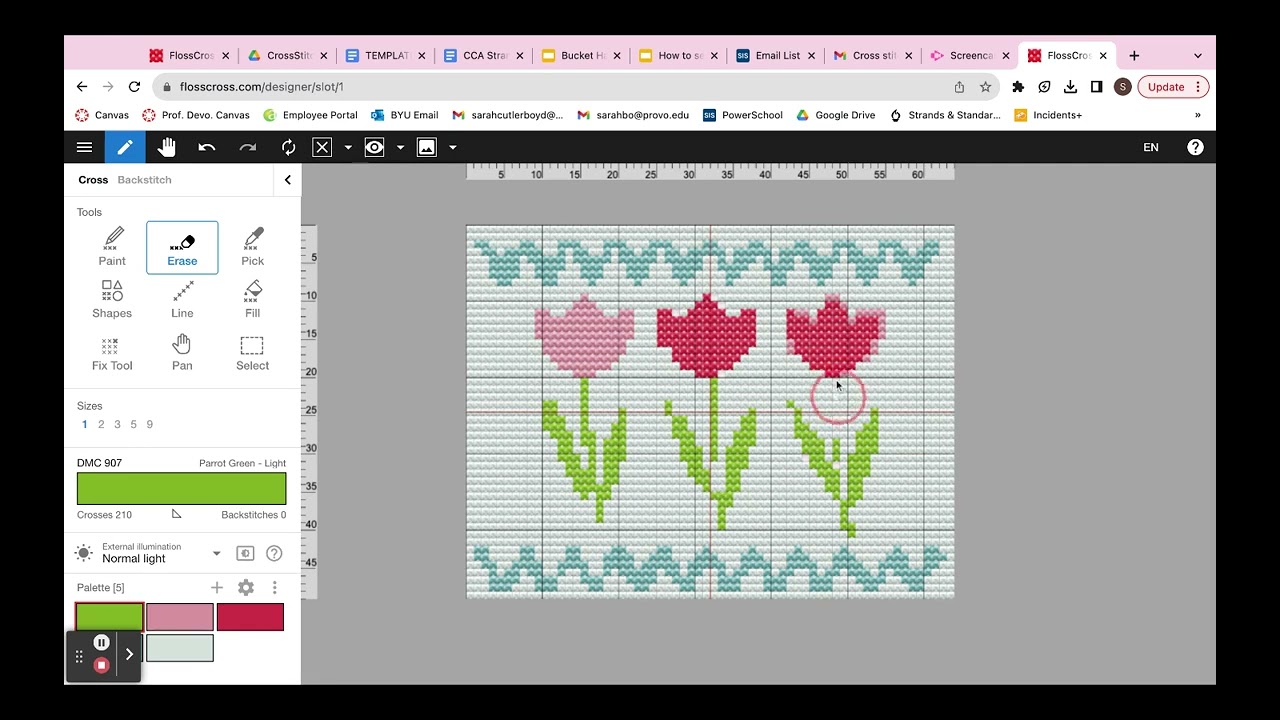The image size is (1280, 720).
Task: Select the Erase tool
Action: click(182, 247)
